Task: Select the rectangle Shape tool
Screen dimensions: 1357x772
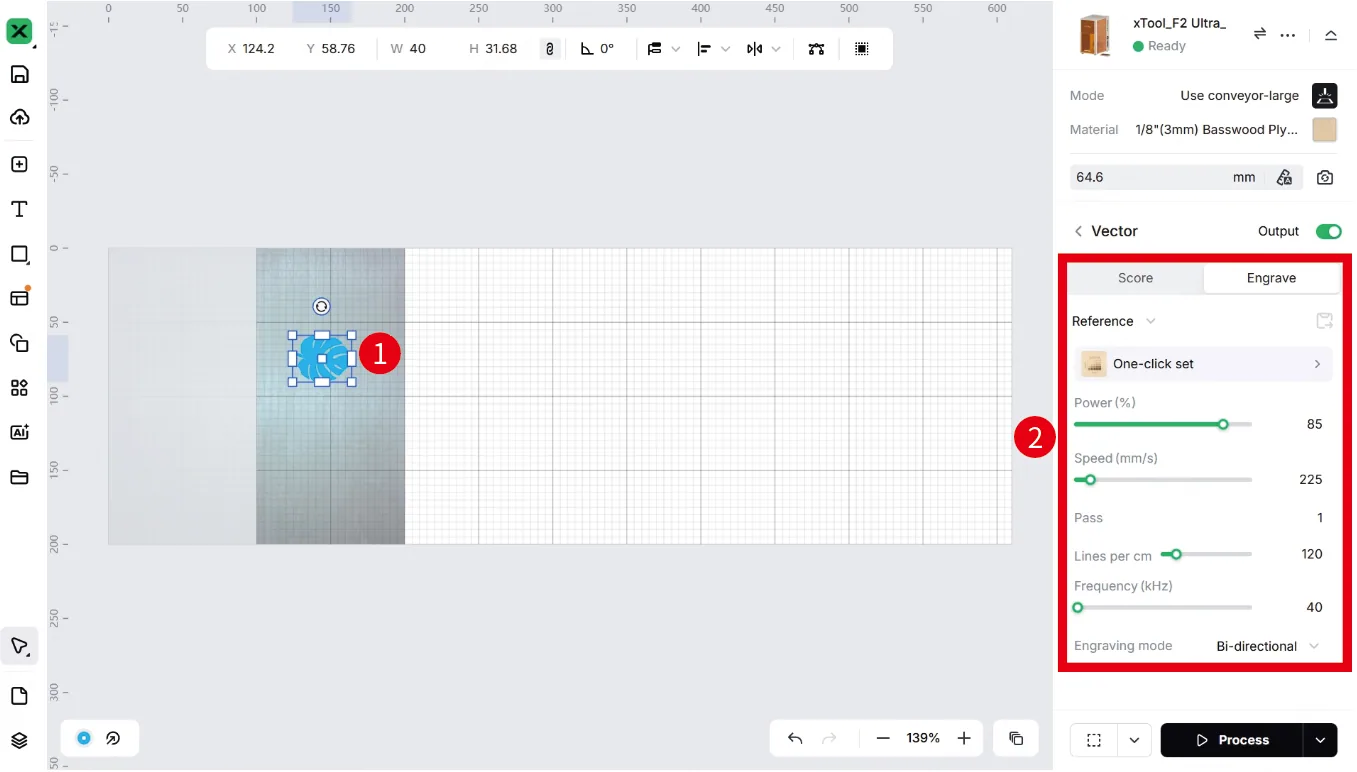Action: coord(19,254)
